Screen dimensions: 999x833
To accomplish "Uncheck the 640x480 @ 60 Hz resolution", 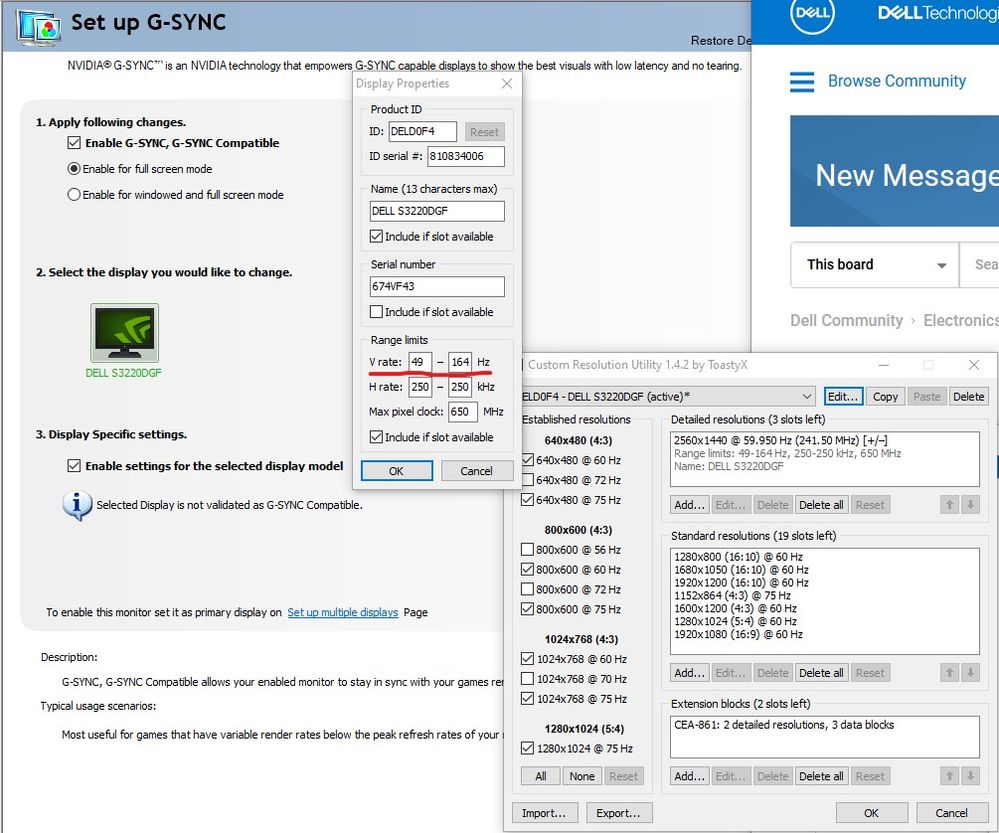I will (528, 460).
